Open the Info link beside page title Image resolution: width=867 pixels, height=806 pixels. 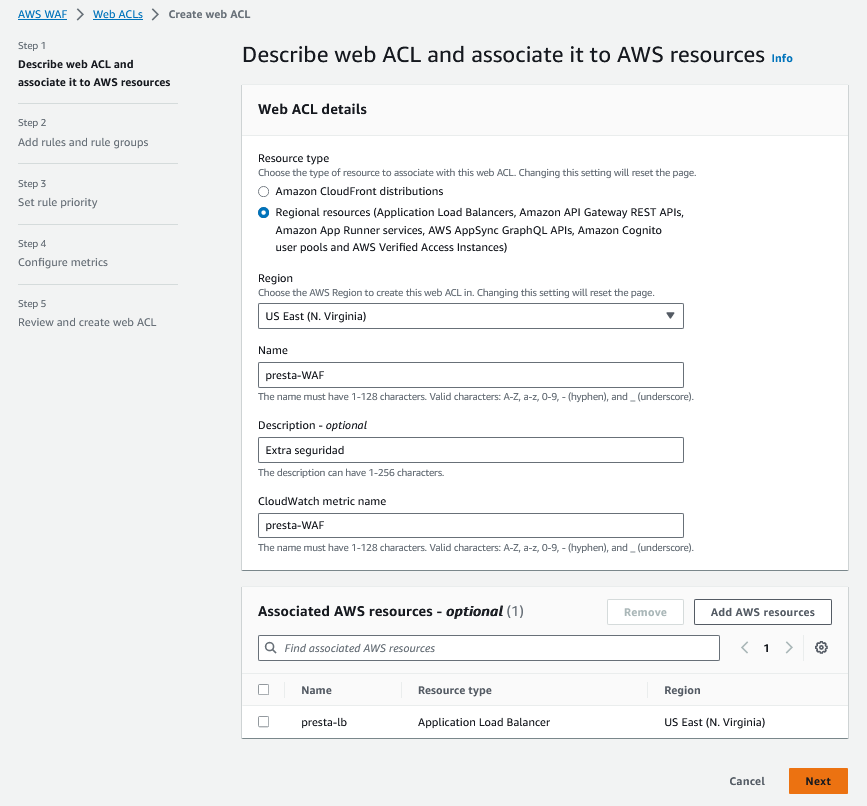[782, 58]
